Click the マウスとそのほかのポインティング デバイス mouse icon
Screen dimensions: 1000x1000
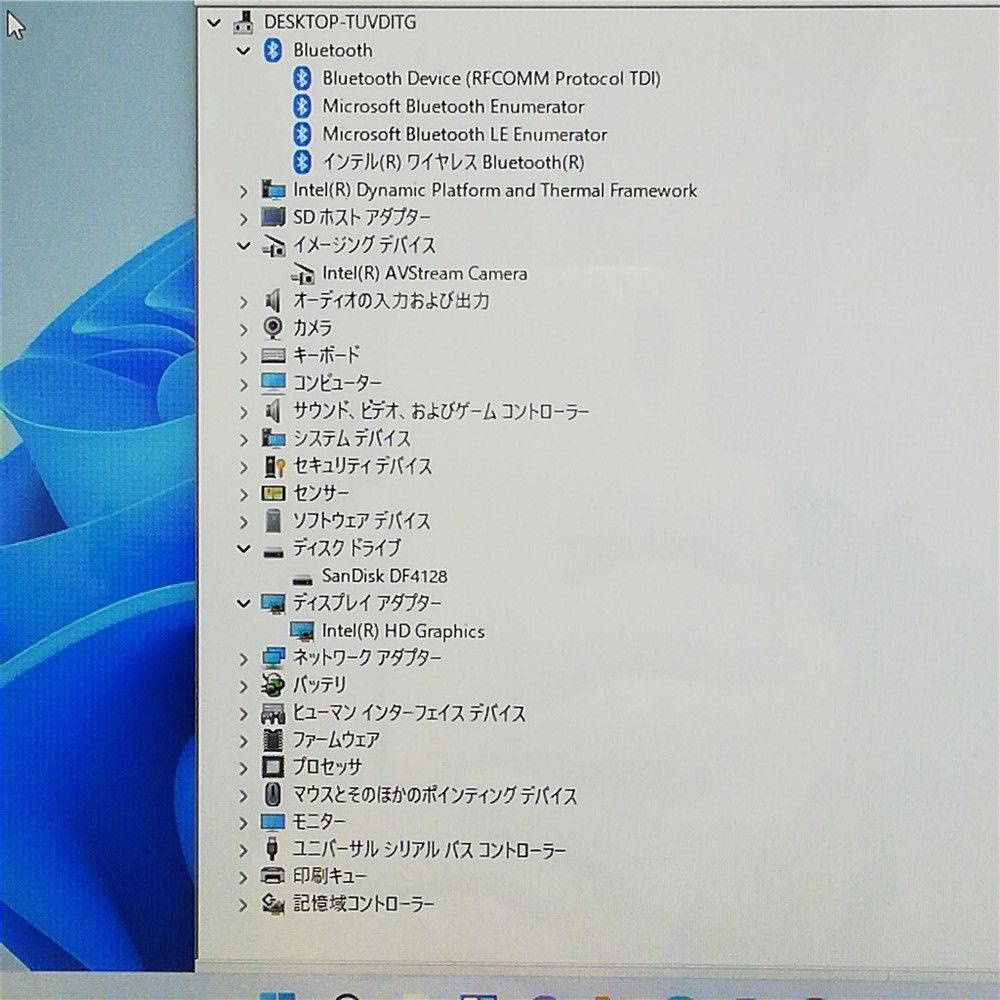pyautogui.click(x=273, y=794)
